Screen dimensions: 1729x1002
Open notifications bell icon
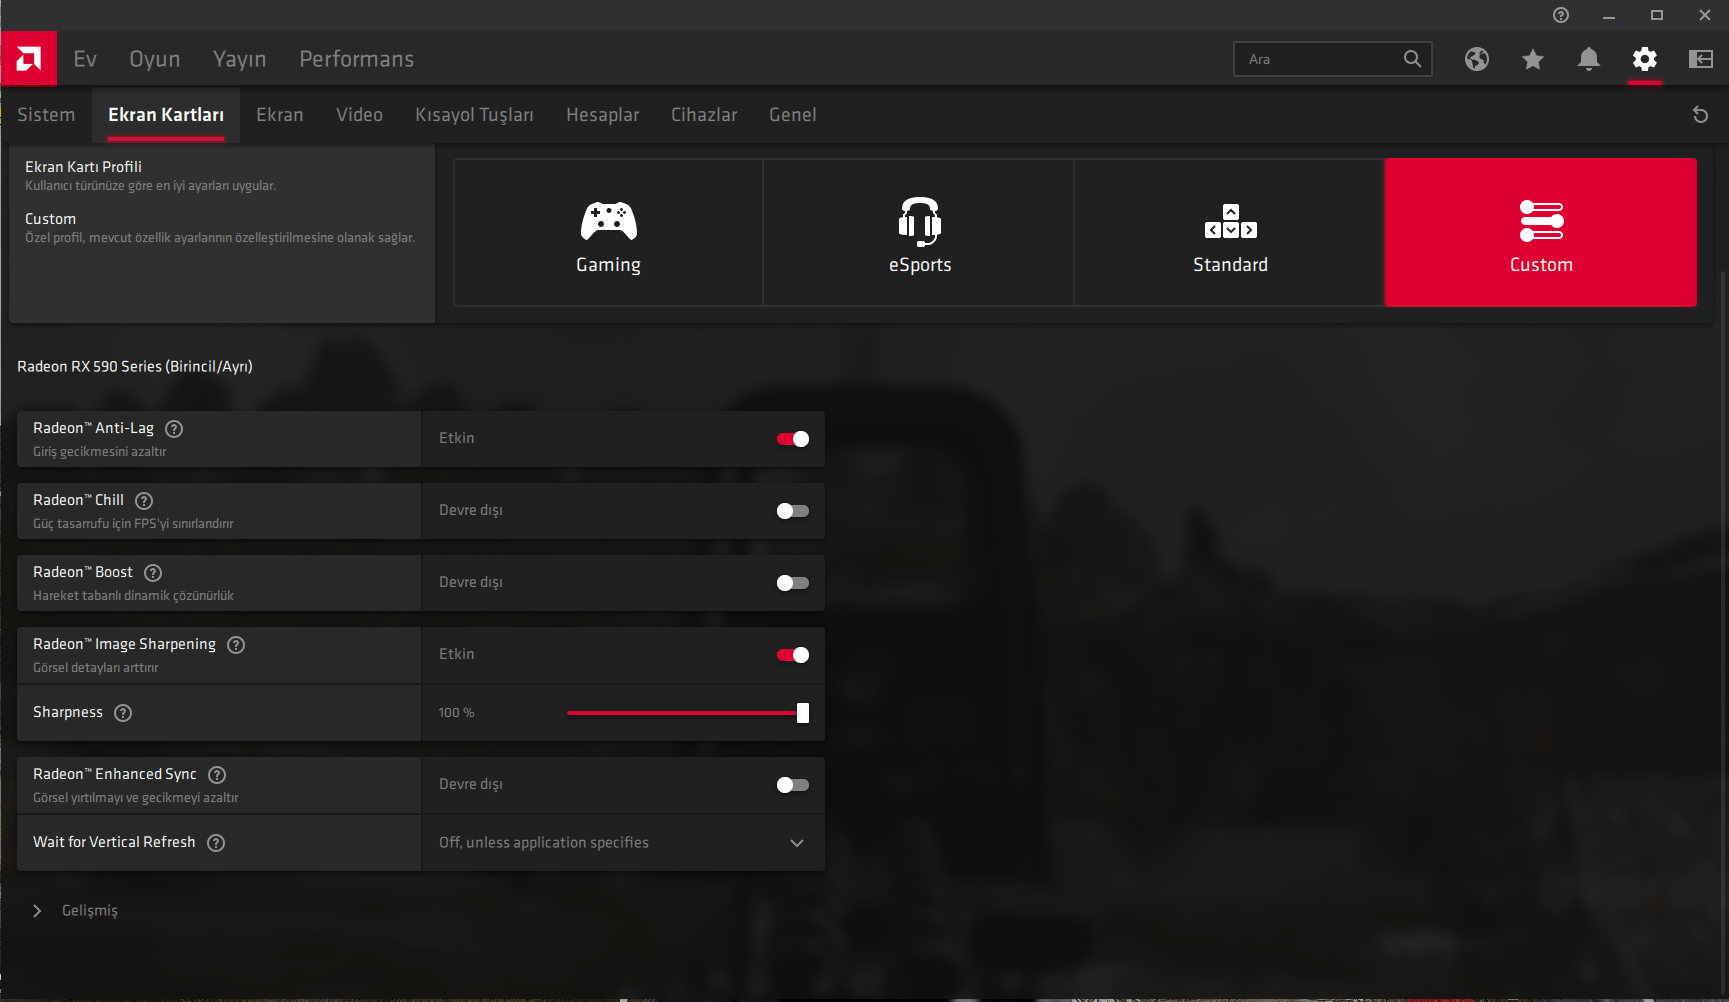click(x=1589, y=59)
